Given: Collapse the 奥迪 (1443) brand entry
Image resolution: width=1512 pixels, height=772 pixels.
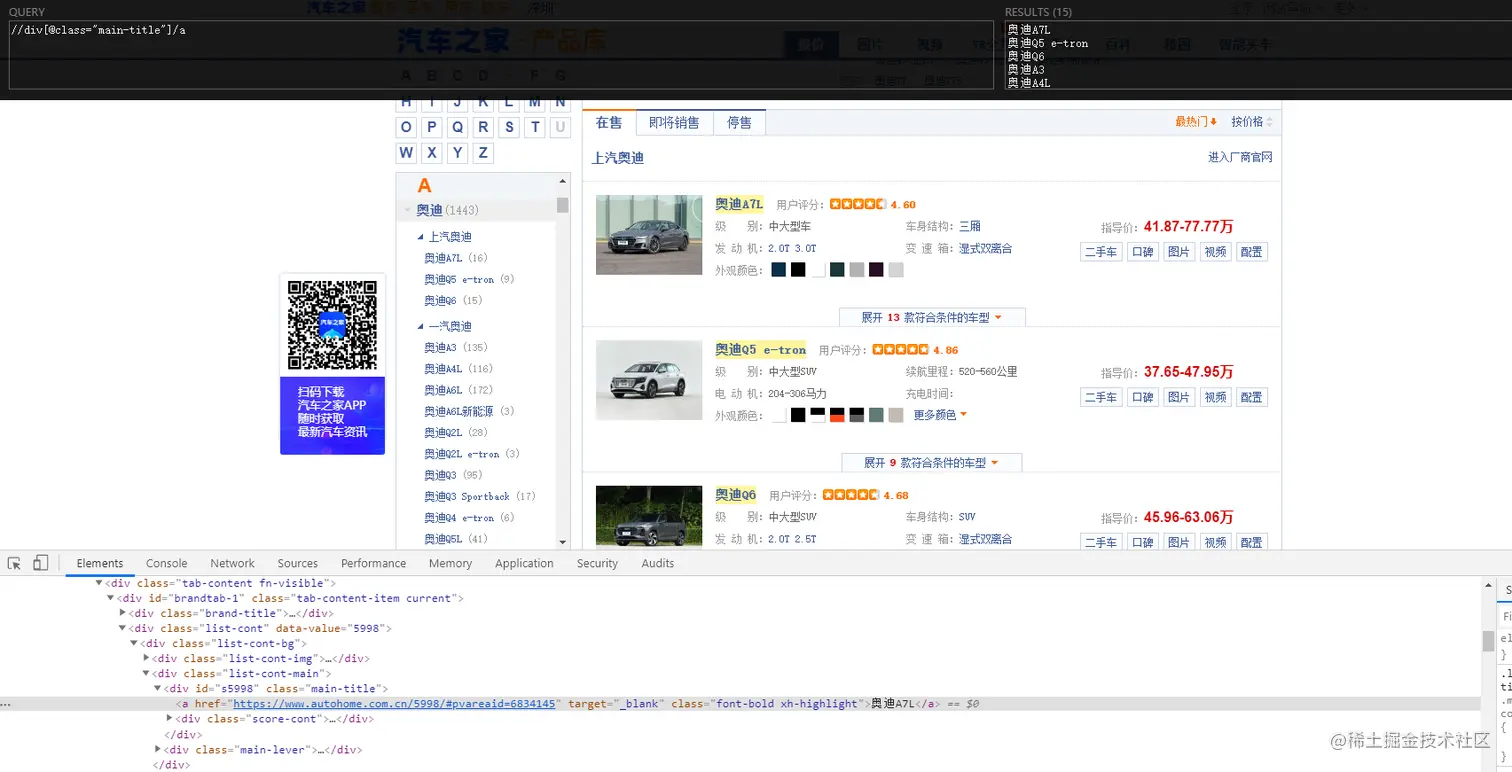Looking at the screenshot, I should pyautogui.click(x=407, y=210).
